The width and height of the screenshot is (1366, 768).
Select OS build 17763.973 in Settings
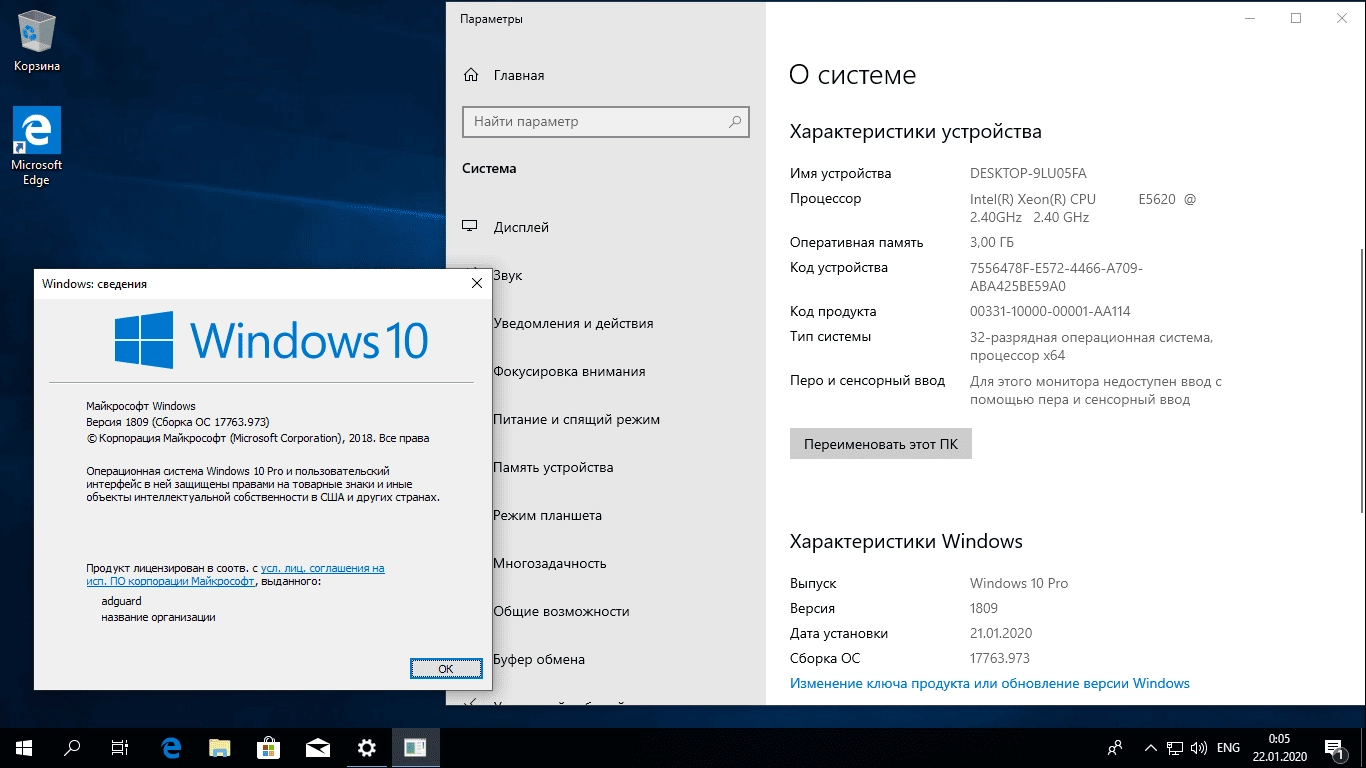click(1000, 658)
